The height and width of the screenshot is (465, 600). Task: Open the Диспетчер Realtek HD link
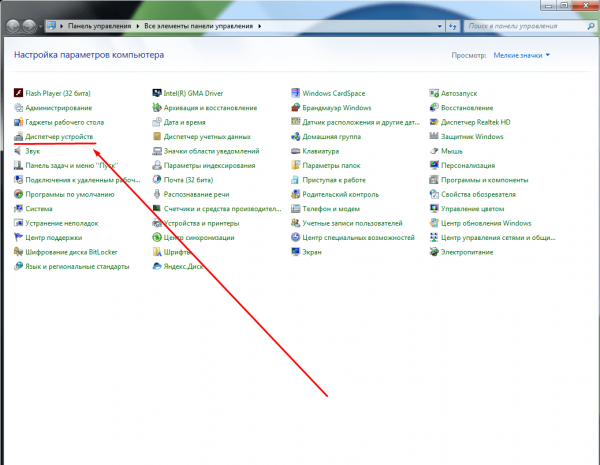tap(476, 122)
